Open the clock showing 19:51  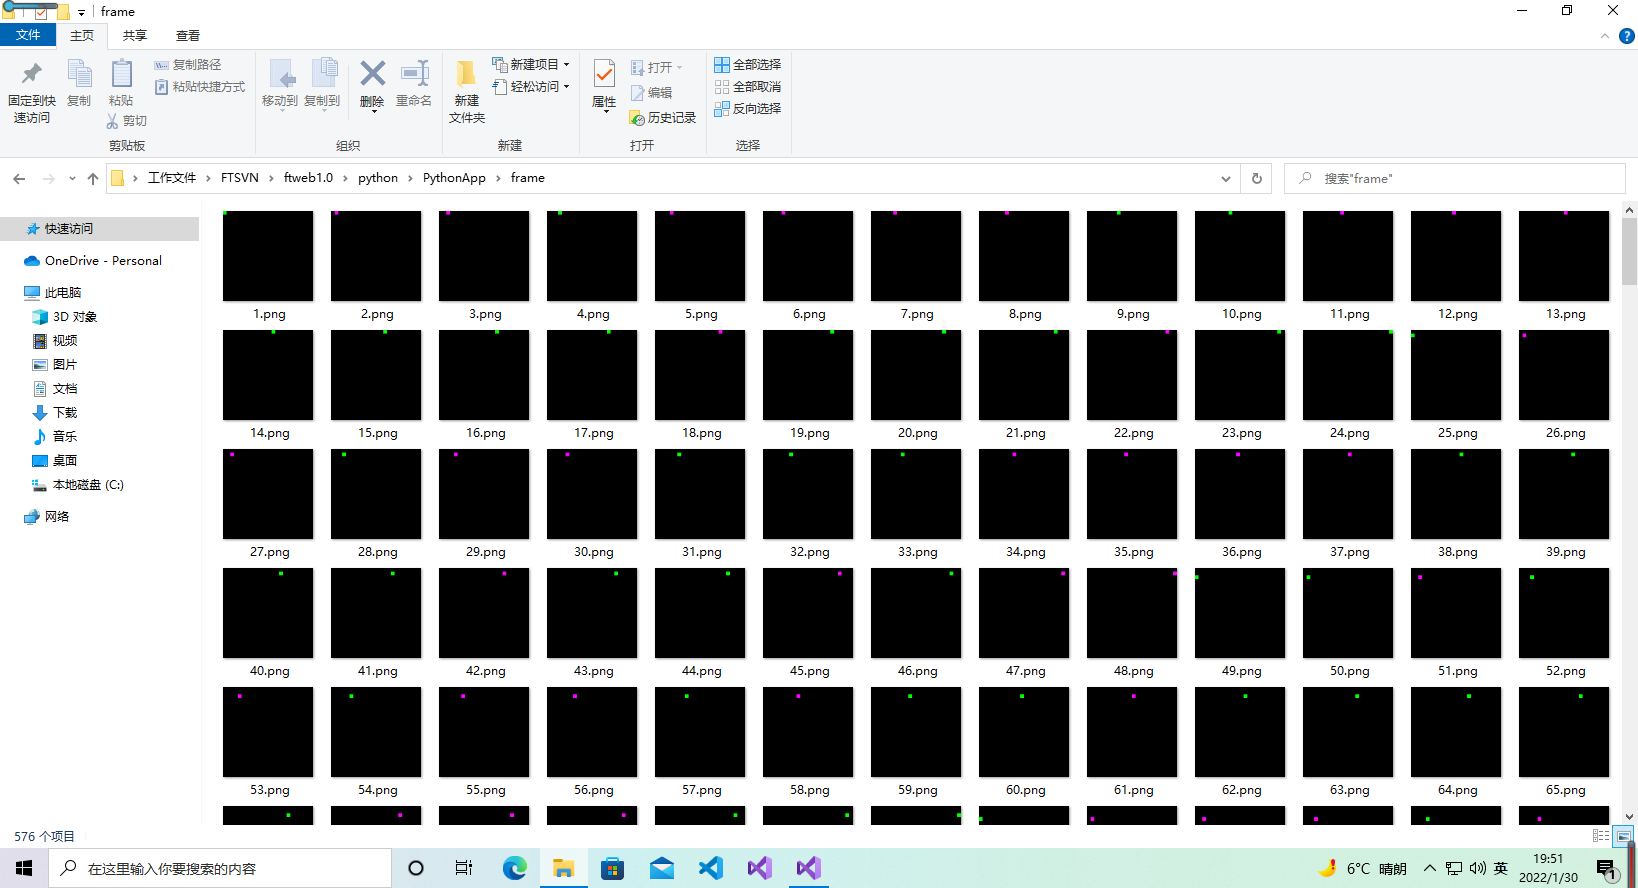1548,868
